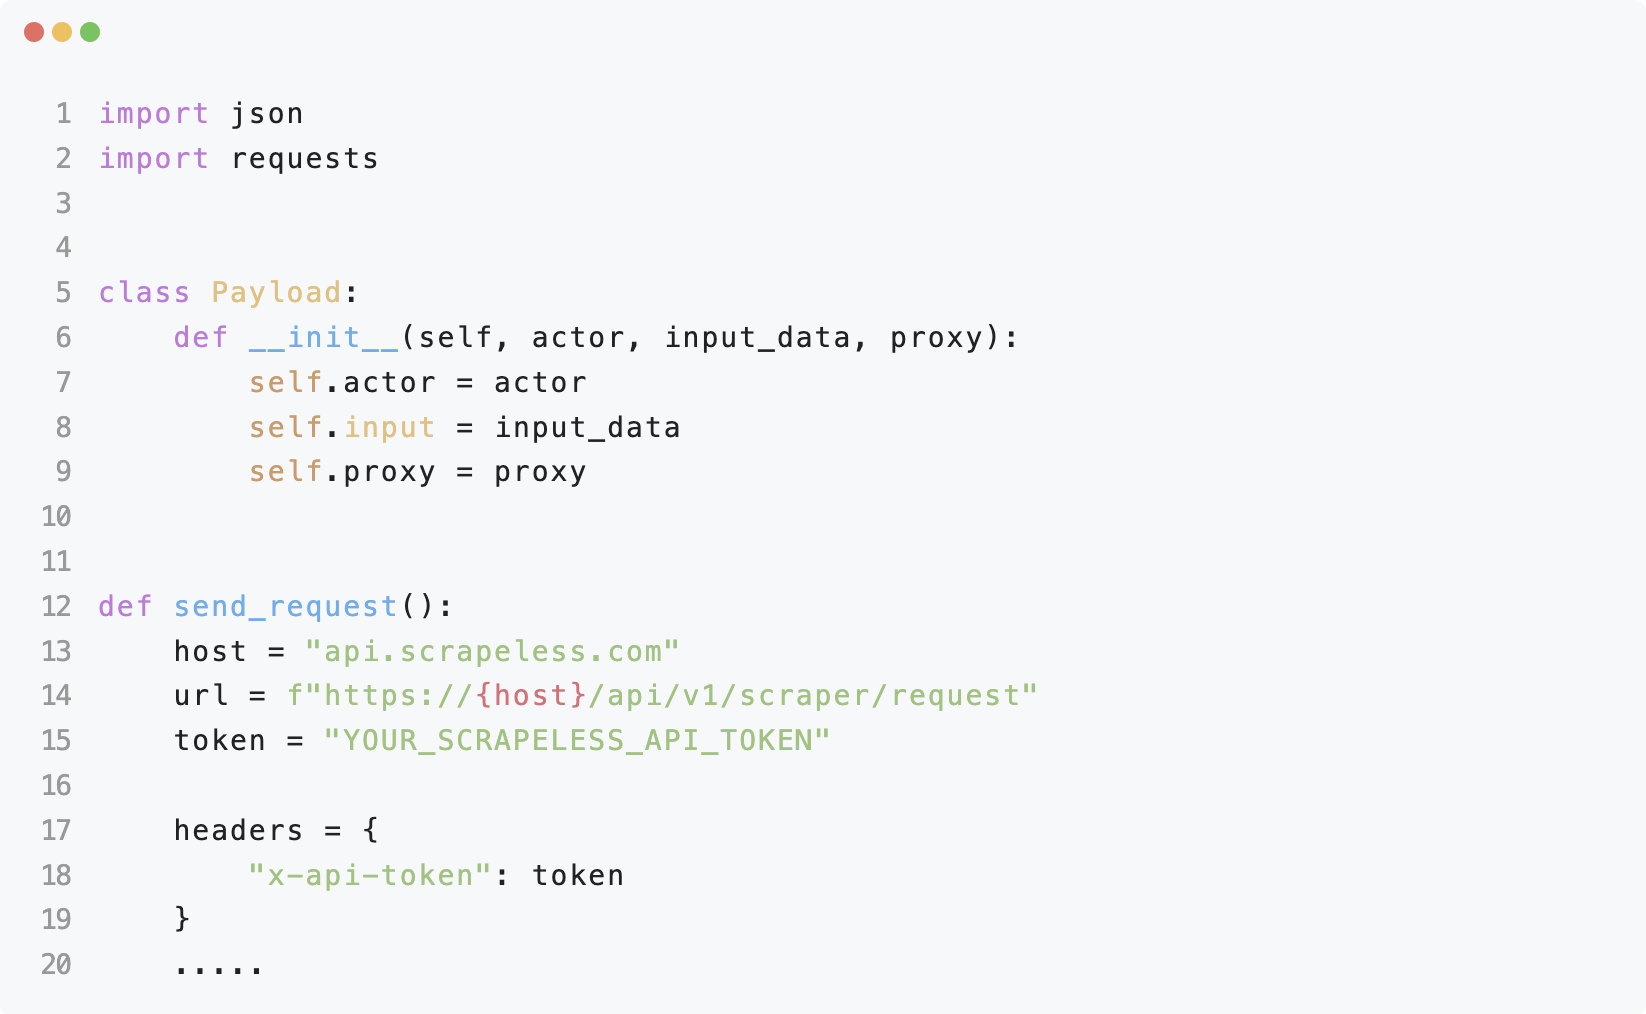Click the yellow minimize window dot
This screenshot has width=1646, height=1014.
pos(62,32)
